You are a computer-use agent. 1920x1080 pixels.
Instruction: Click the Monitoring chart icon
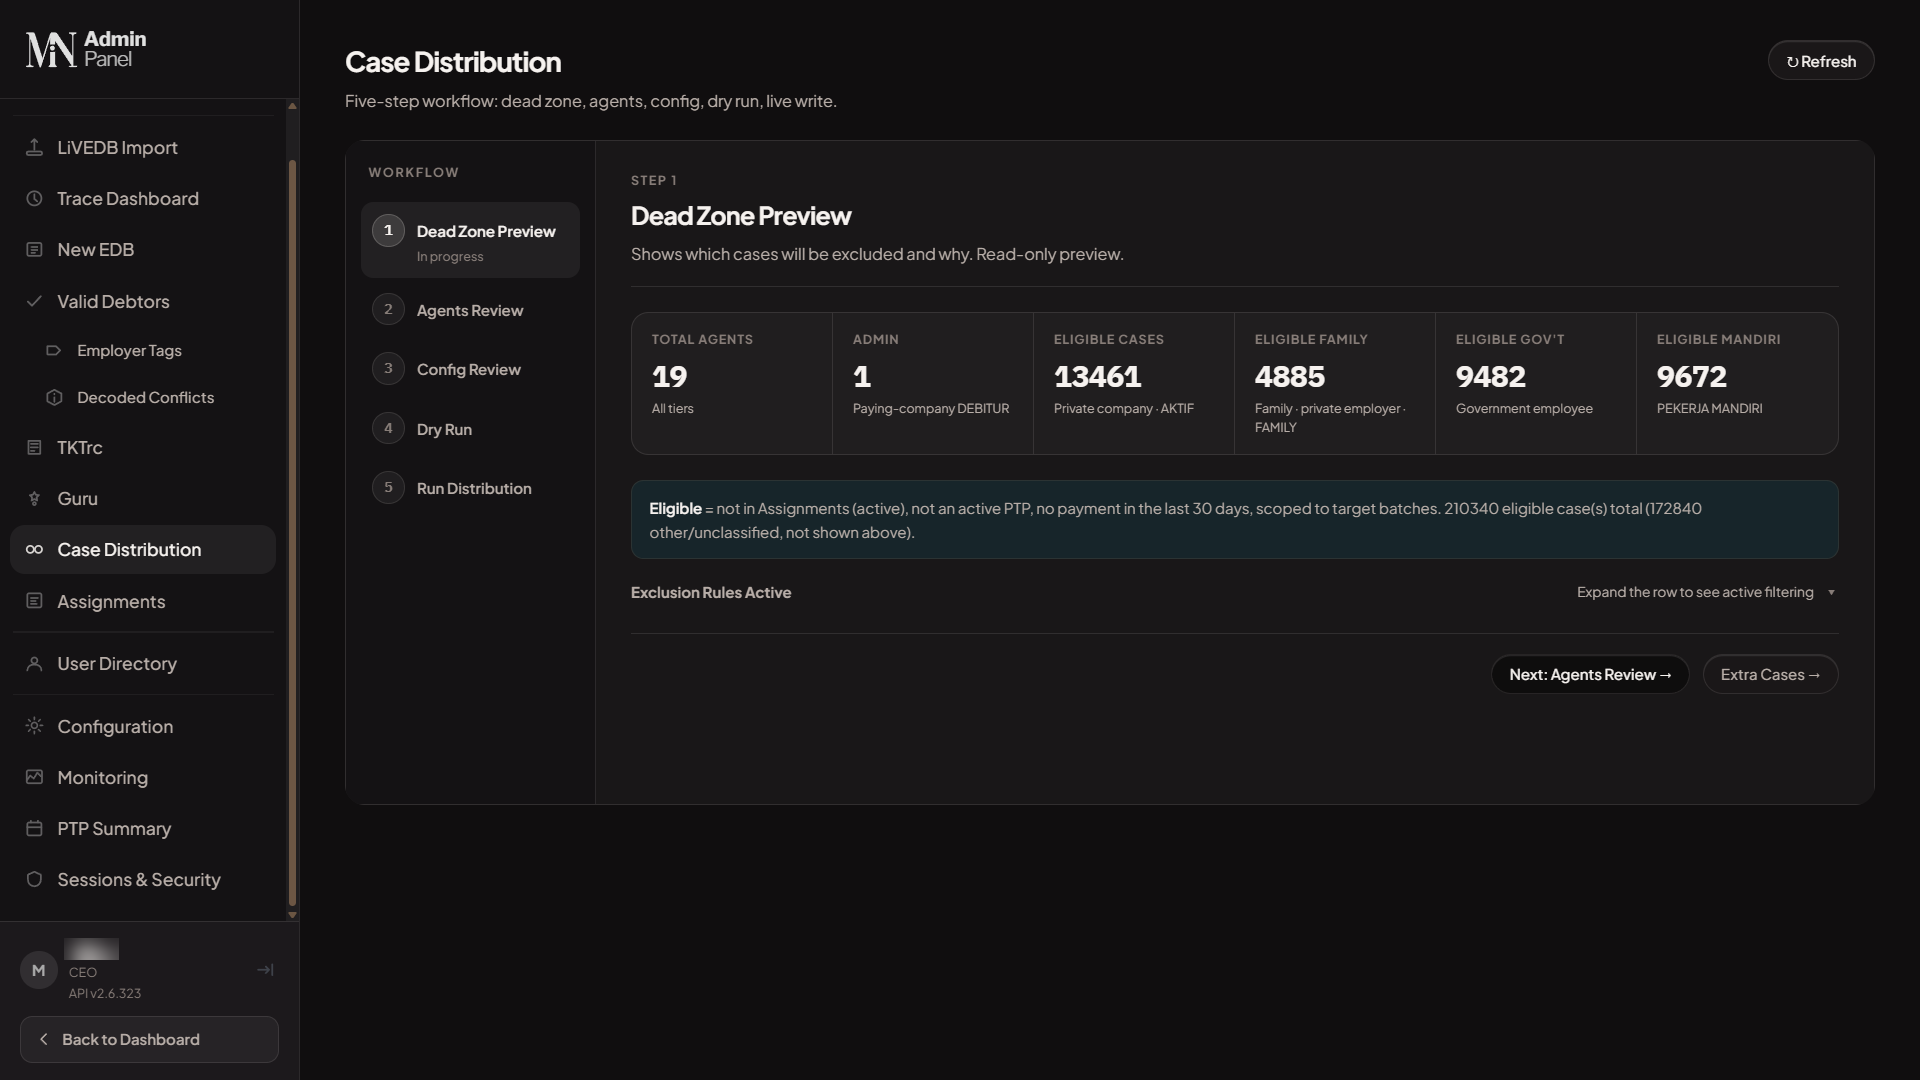tap(34, 777)
